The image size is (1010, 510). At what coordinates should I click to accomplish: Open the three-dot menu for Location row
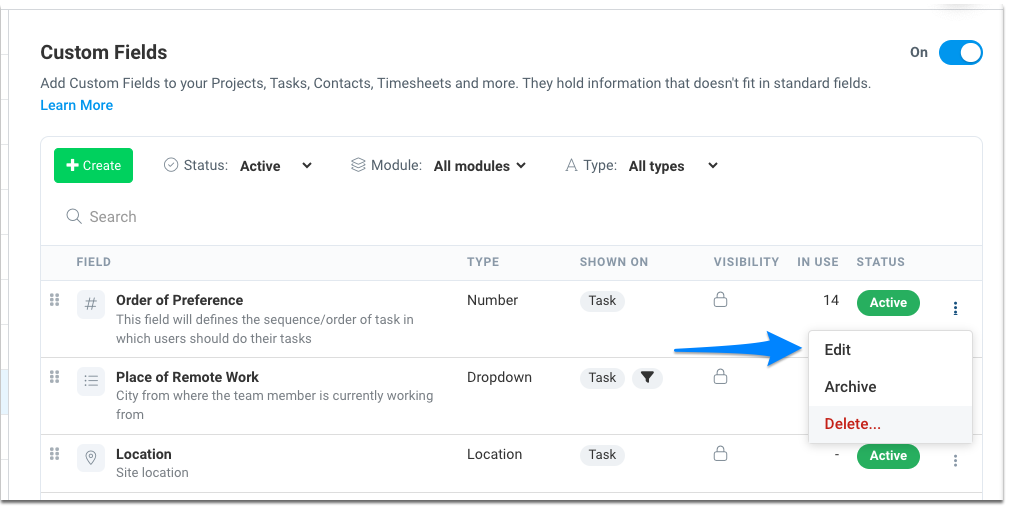955,461
